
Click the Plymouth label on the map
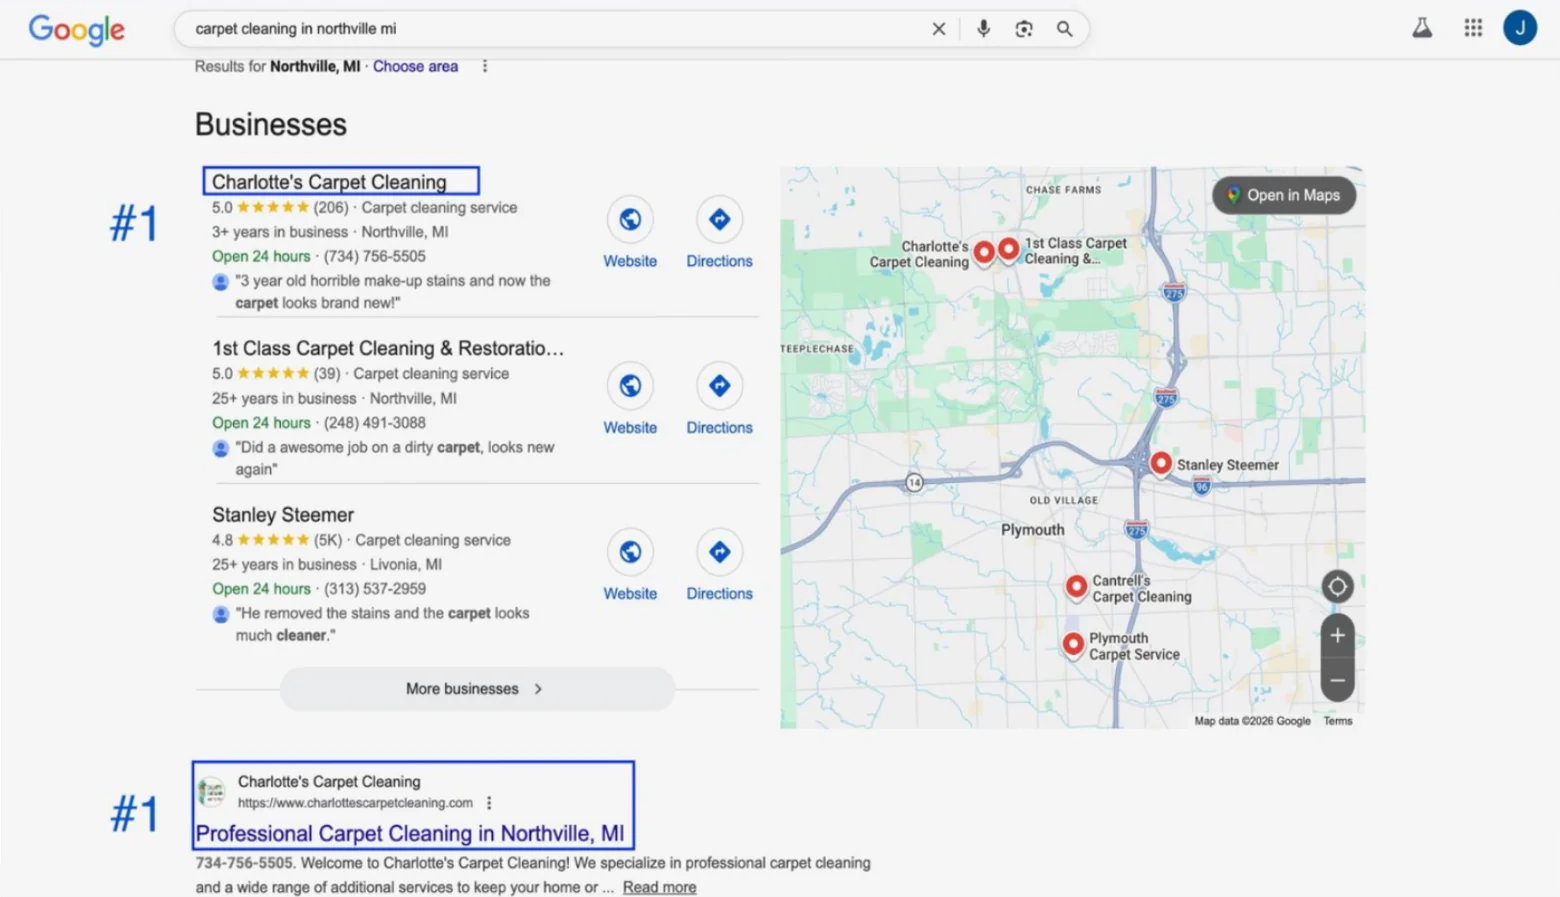[x=1032, y=530]
